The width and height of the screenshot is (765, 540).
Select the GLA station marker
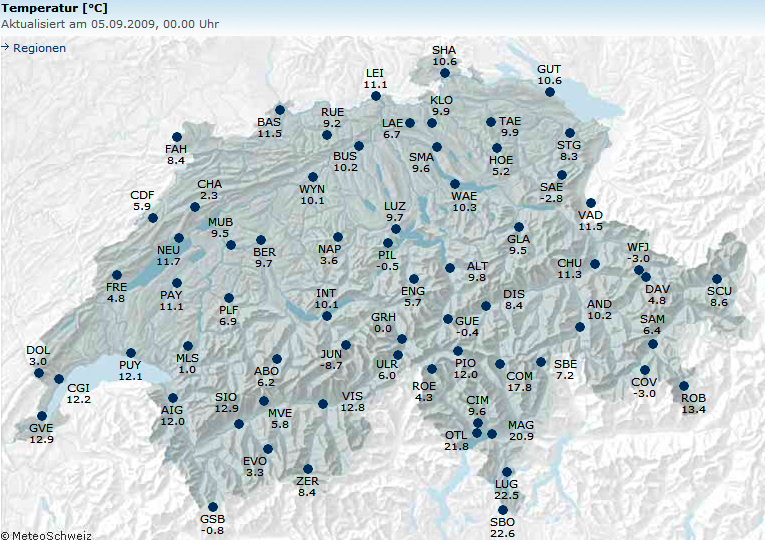click(519, 227)
